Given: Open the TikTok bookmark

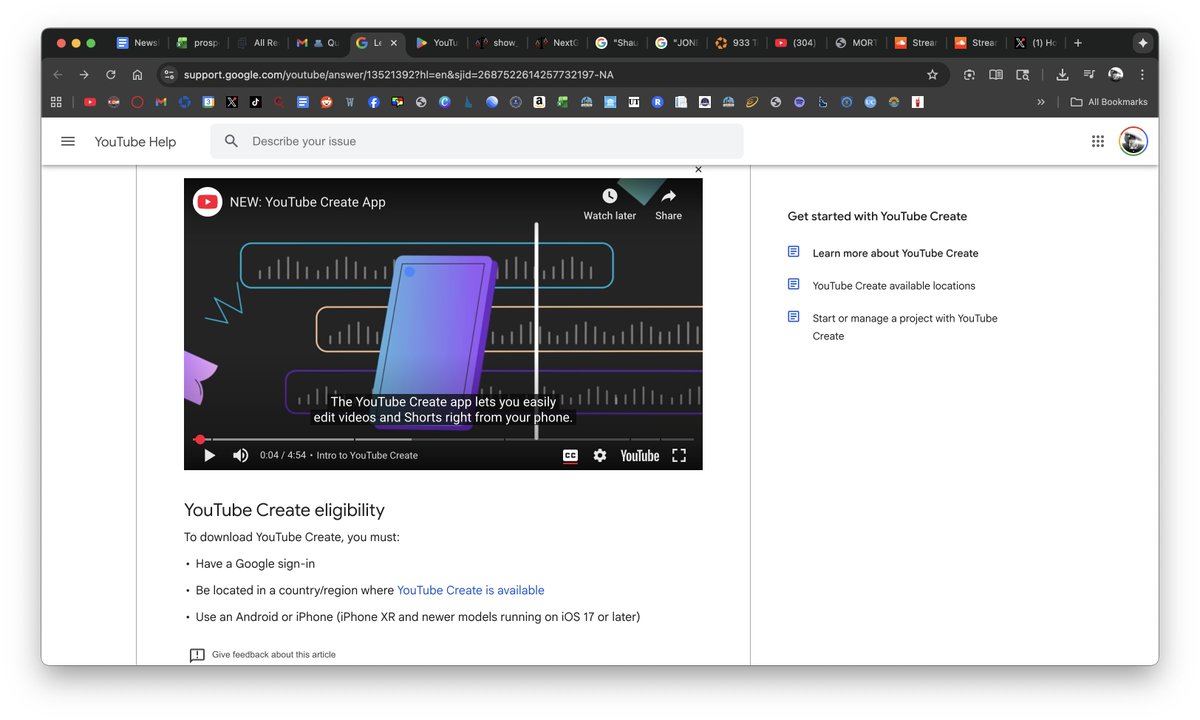Looking at the screenshot, I should coord(256,102).
